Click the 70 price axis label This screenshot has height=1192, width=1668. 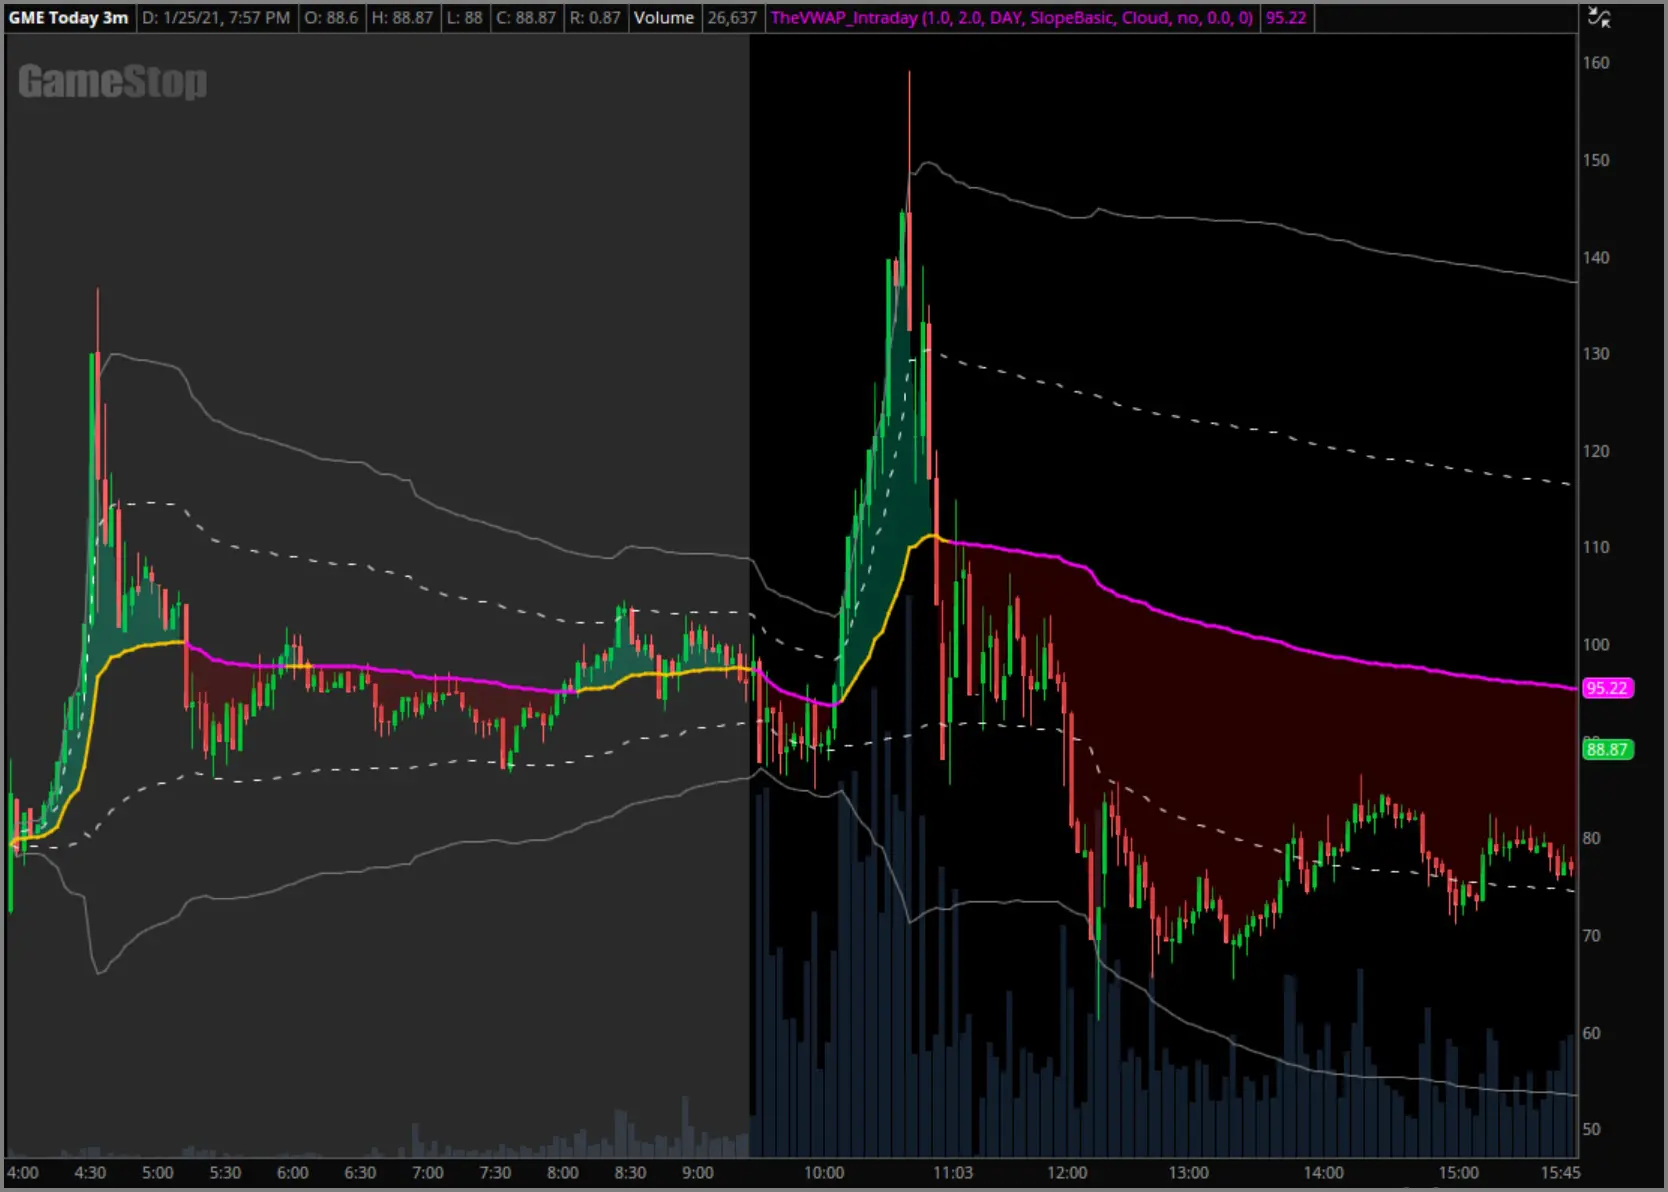1592,936
